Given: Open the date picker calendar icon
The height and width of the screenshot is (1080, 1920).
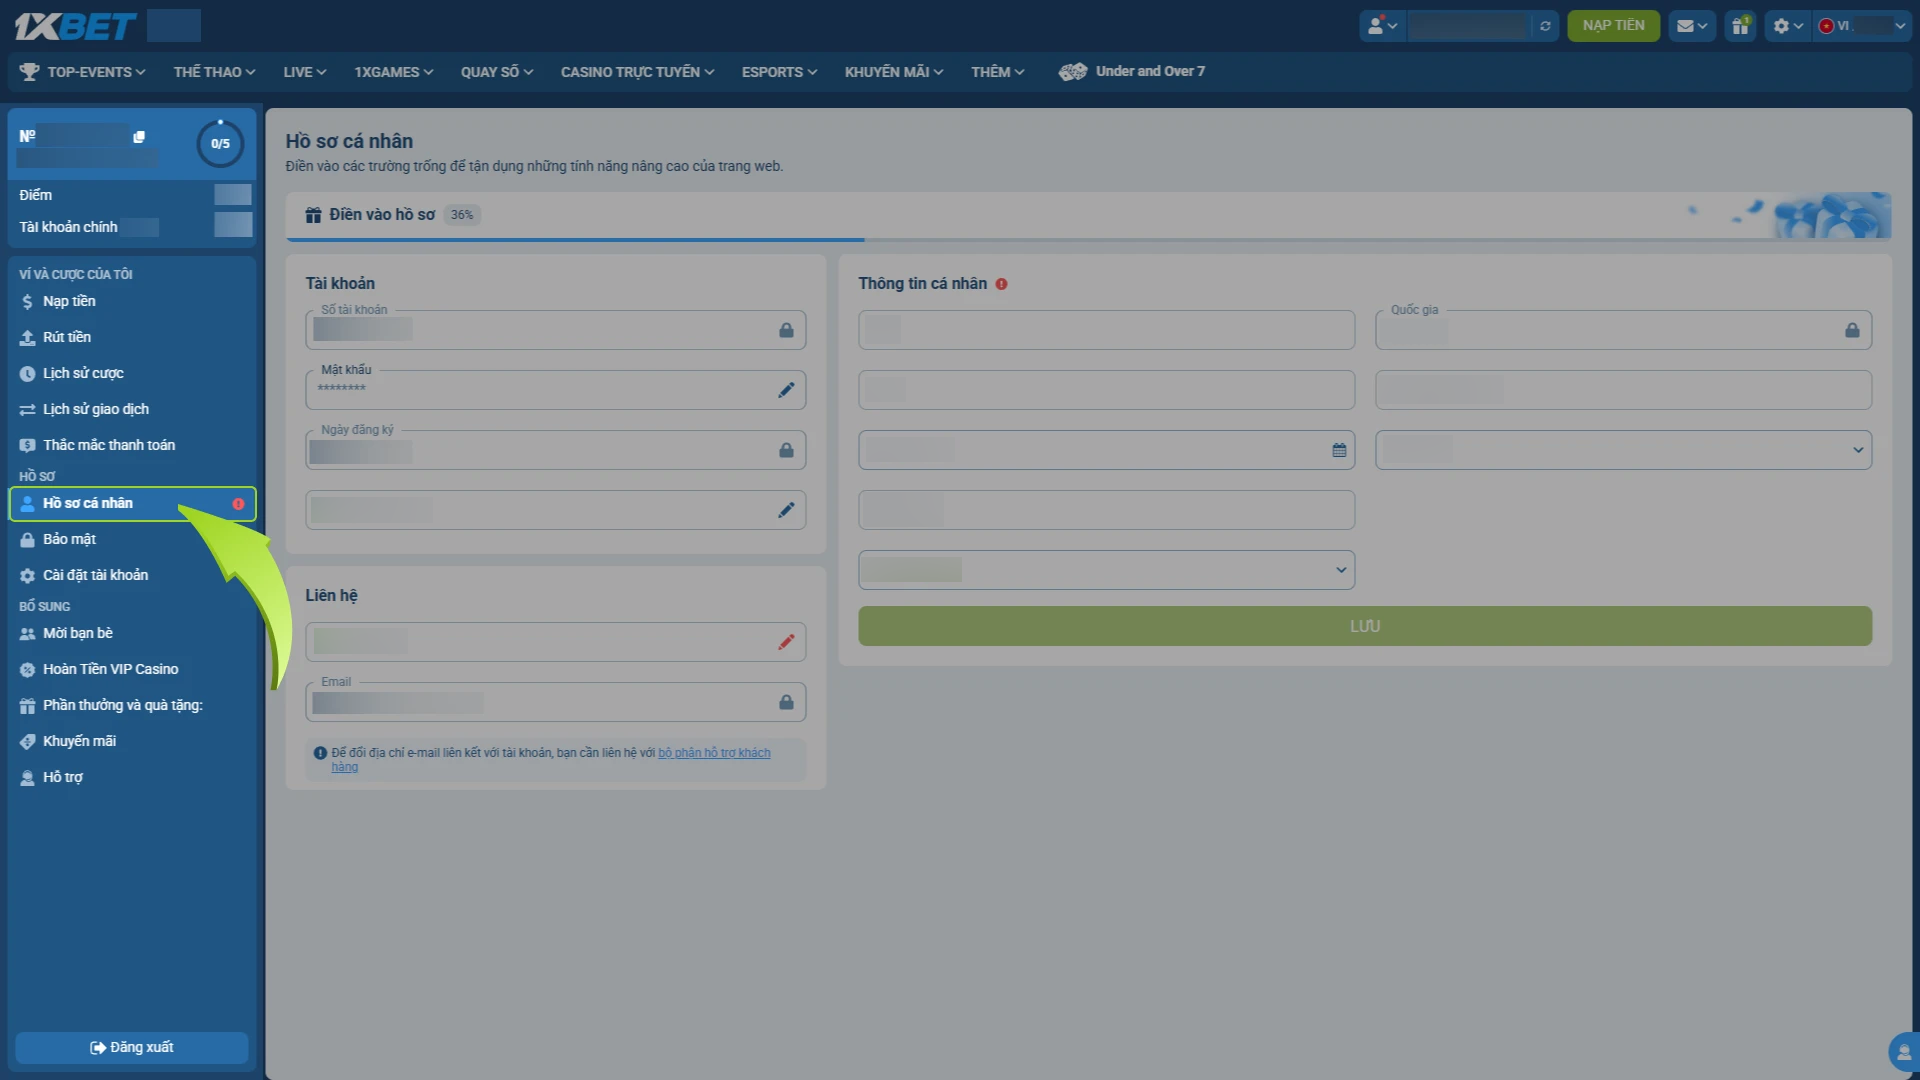Looking at the screenshot, I should click(x=1339, y=450).
